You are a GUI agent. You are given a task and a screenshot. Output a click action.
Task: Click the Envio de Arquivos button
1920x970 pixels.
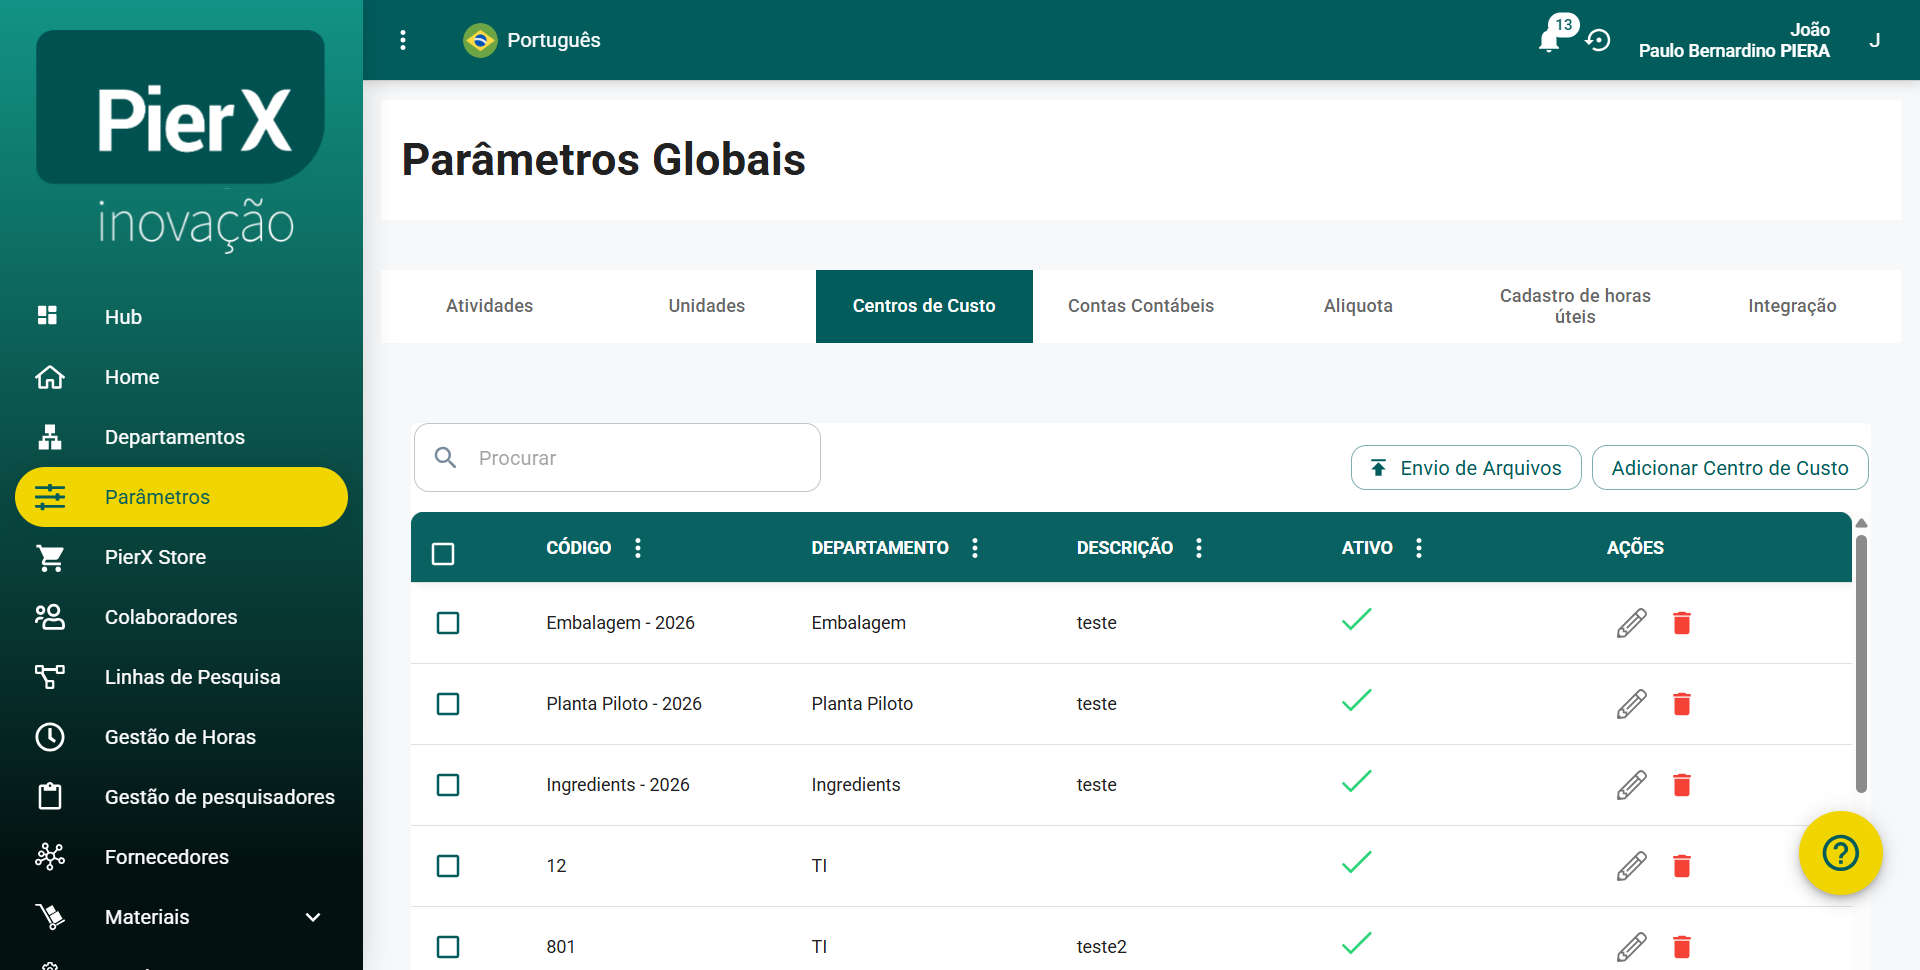point(1465,468)
